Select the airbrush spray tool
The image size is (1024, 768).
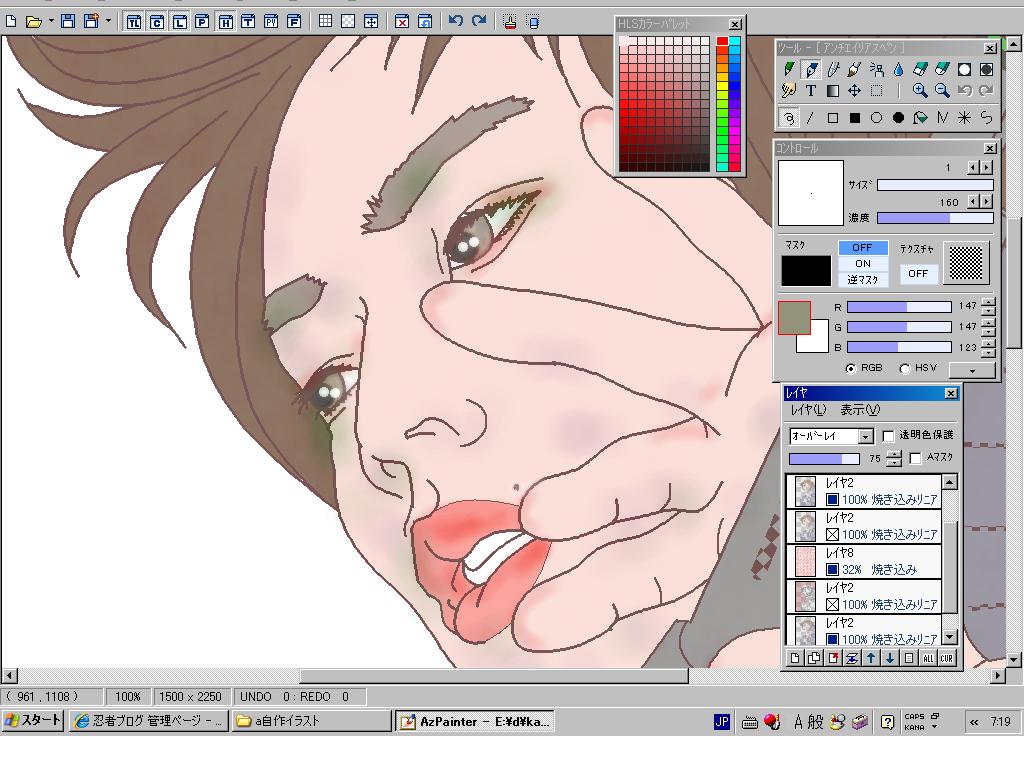(x=876, y=69)
